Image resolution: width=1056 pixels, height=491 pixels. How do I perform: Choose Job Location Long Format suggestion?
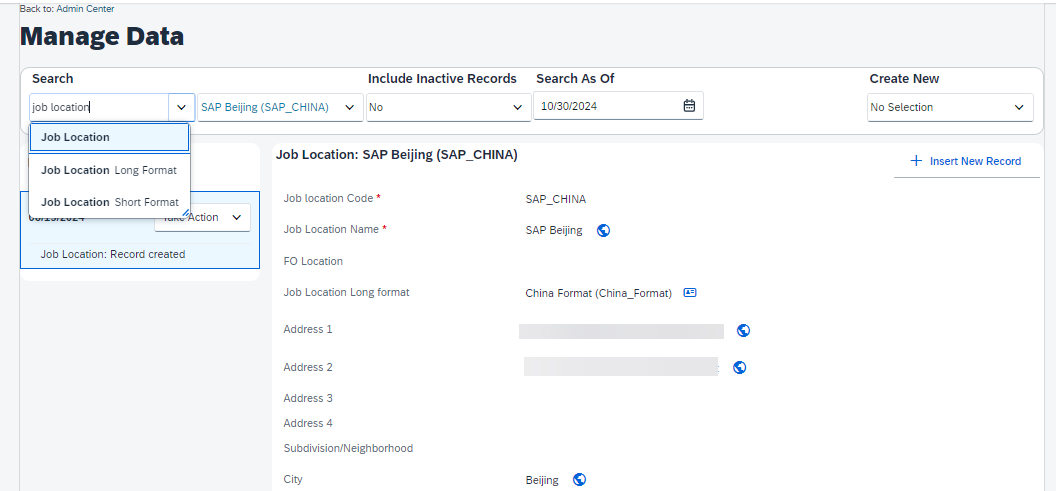point(110,170)
